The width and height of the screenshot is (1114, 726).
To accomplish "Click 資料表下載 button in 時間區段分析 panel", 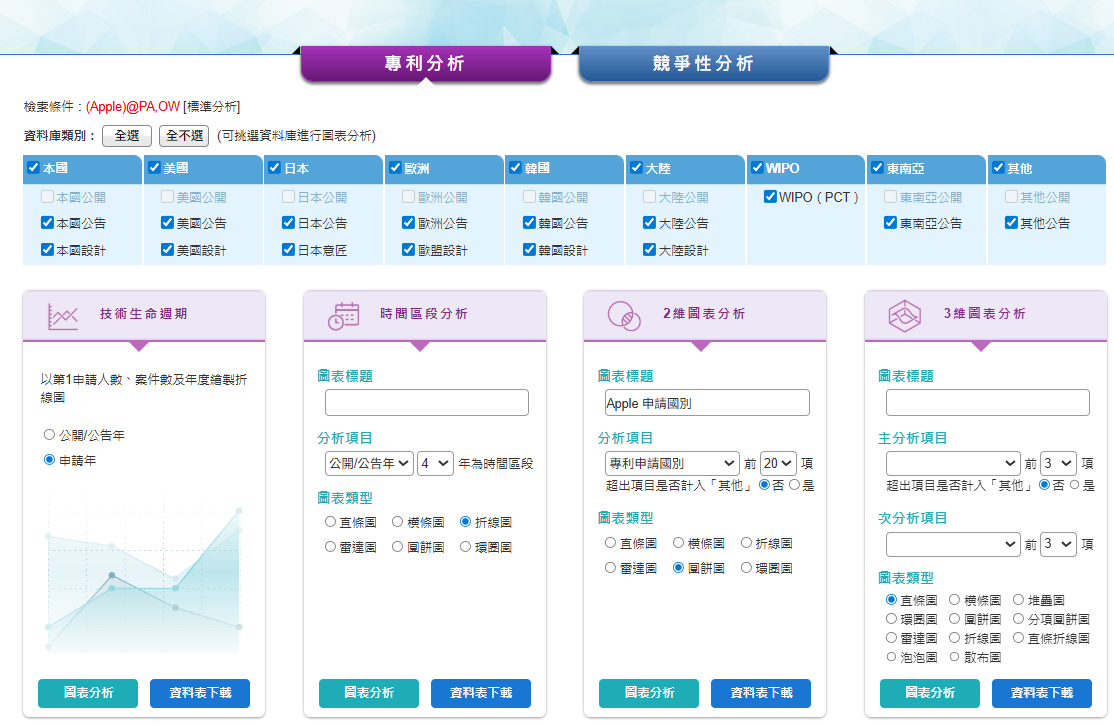I will (x=481, y=693).
